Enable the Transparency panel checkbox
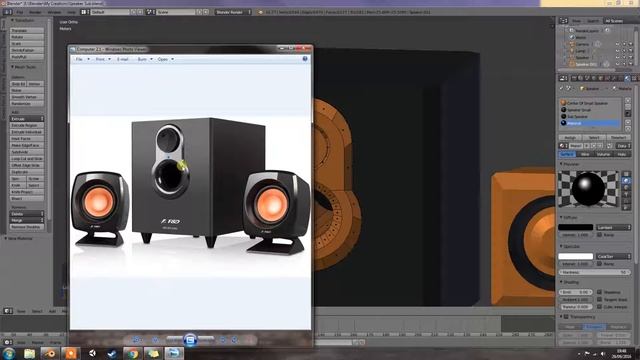 tap(566, 317)
